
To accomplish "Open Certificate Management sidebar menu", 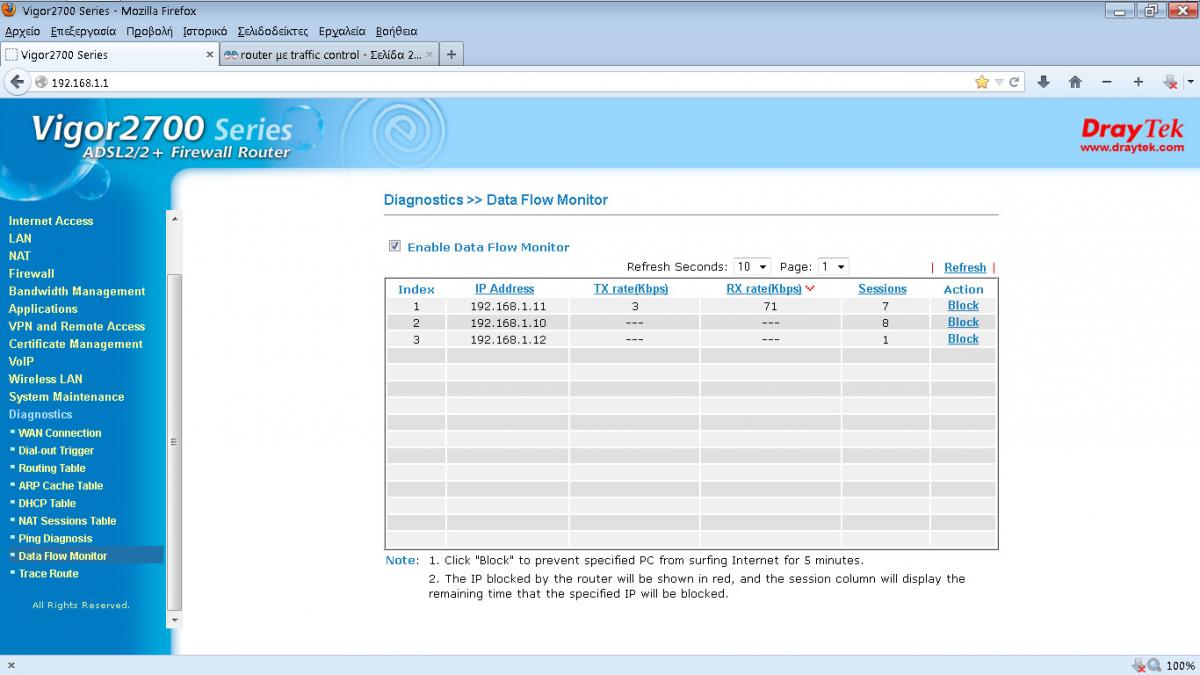I will click(x=76, y=344).
